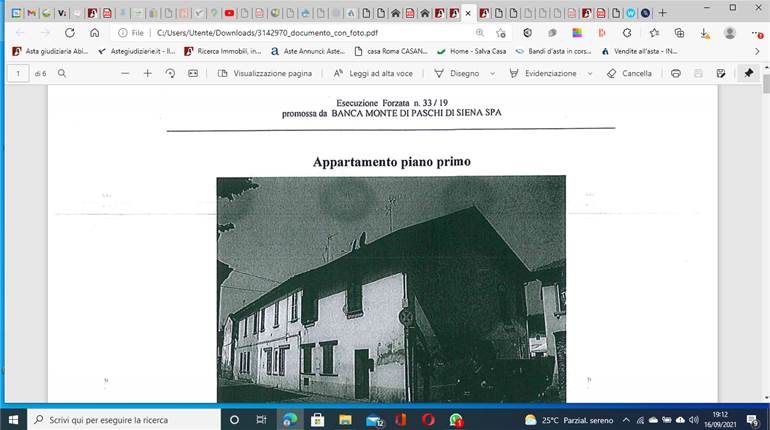This screenshot has width=770, height=430.
Task: Open the Bandi d'asta in cors... bookmark
Action: pos(553,51)
